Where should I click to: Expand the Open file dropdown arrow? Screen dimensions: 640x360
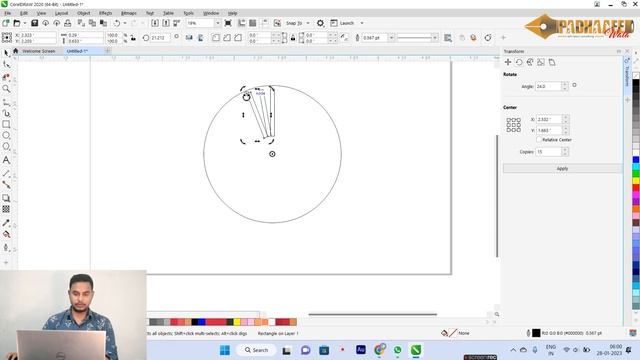tap(24, 23)
